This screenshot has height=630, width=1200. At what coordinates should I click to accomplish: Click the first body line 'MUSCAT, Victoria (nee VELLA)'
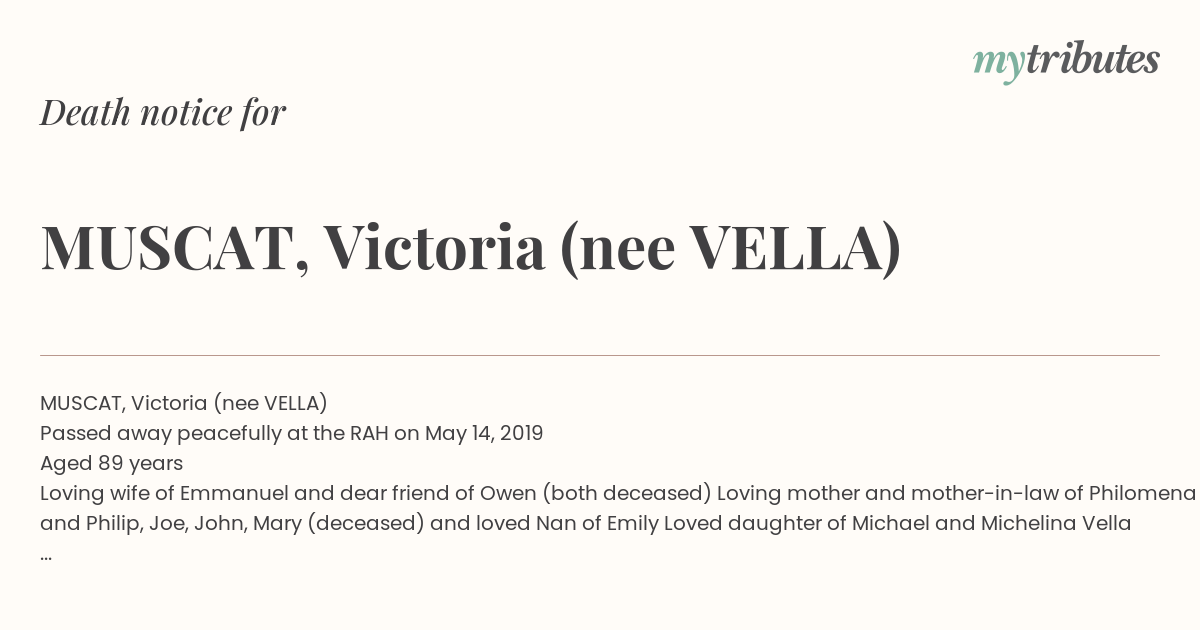coord(184,403)
